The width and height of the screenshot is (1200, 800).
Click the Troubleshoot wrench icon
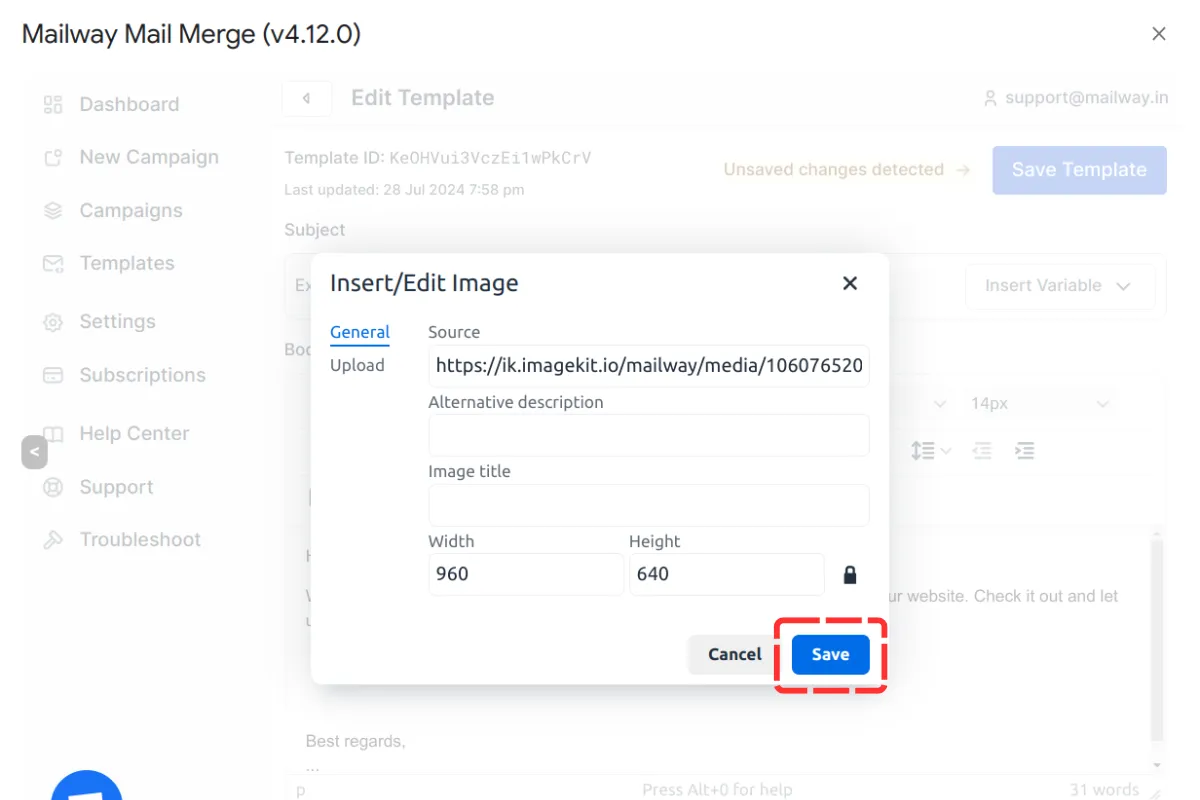[53, 540]
